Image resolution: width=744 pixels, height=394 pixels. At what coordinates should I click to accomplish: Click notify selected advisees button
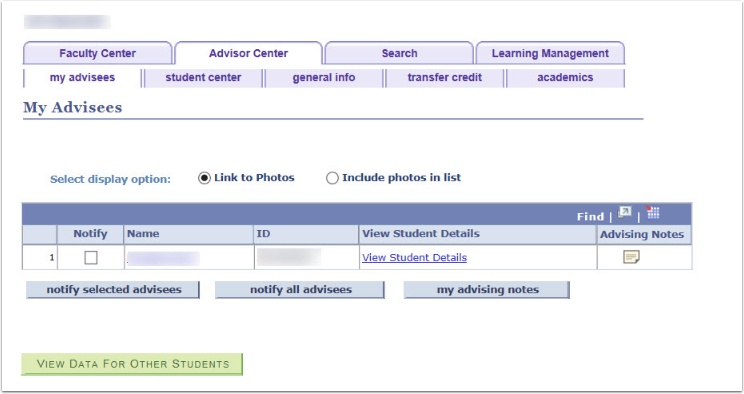pyautogui.click(x=113, y=290)
